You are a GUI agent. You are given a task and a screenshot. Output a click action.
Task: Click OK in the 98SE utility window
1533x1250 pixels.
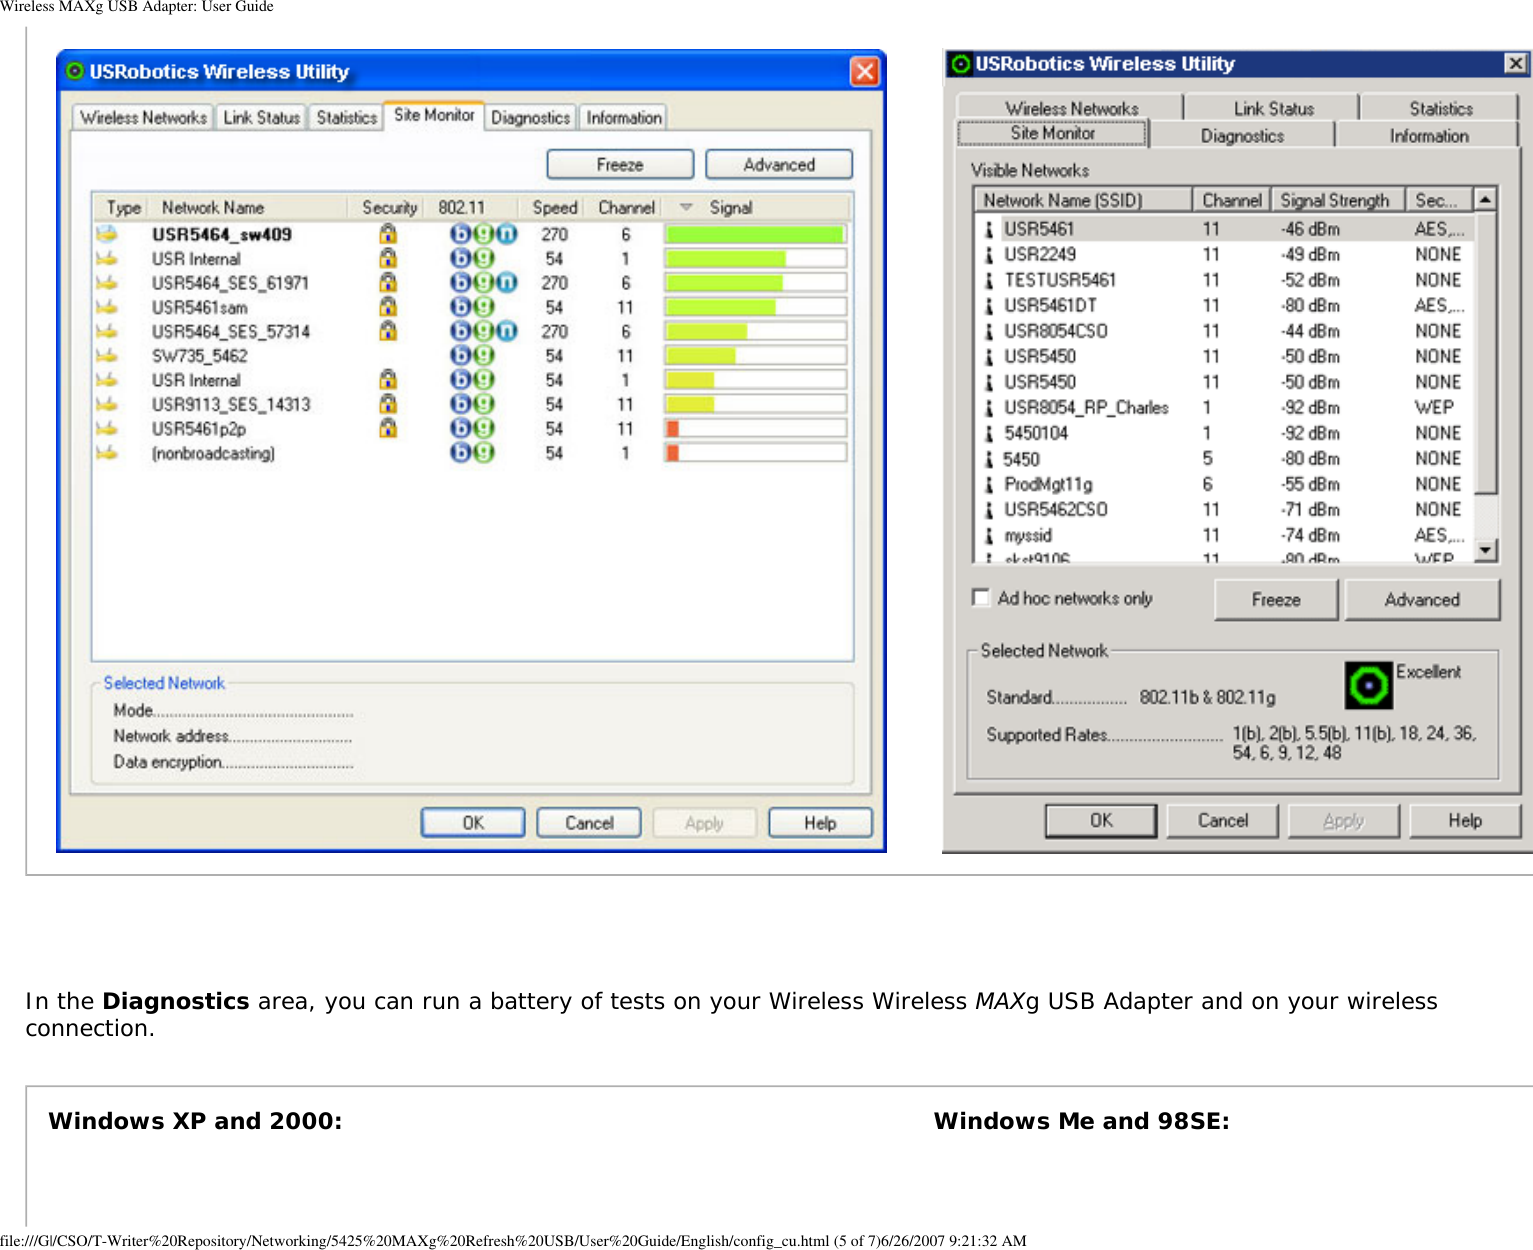pyautogui.click(x=1101, y=821)
